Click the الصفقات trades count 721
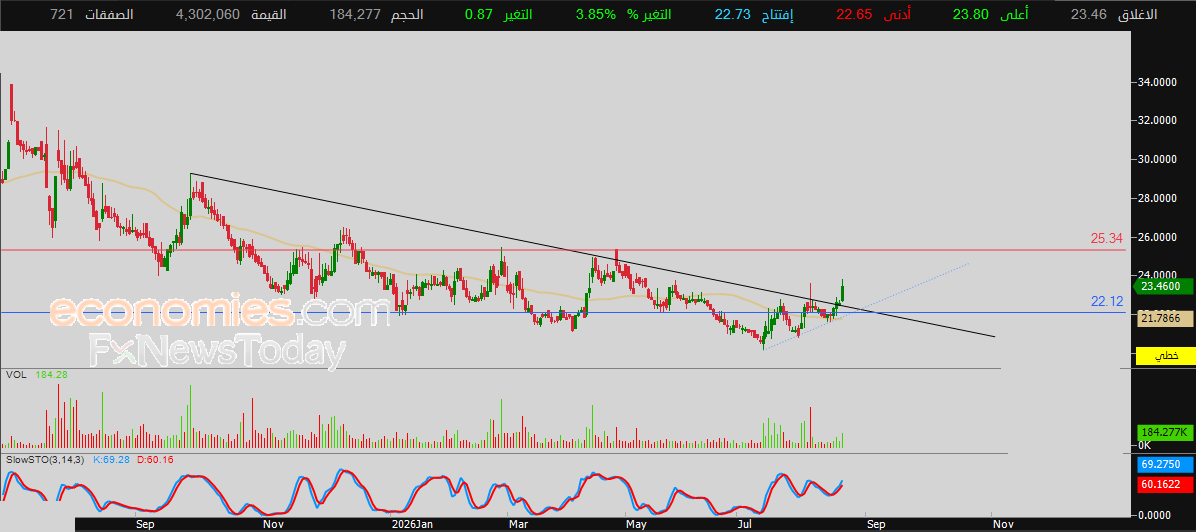 tap(62, 15)
